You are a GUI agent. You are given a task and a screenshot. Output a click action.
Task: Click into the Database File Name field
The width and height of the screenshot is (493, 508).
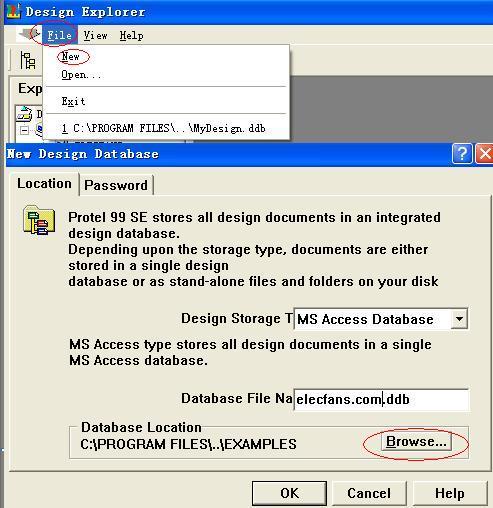click(x=382, y=399)
